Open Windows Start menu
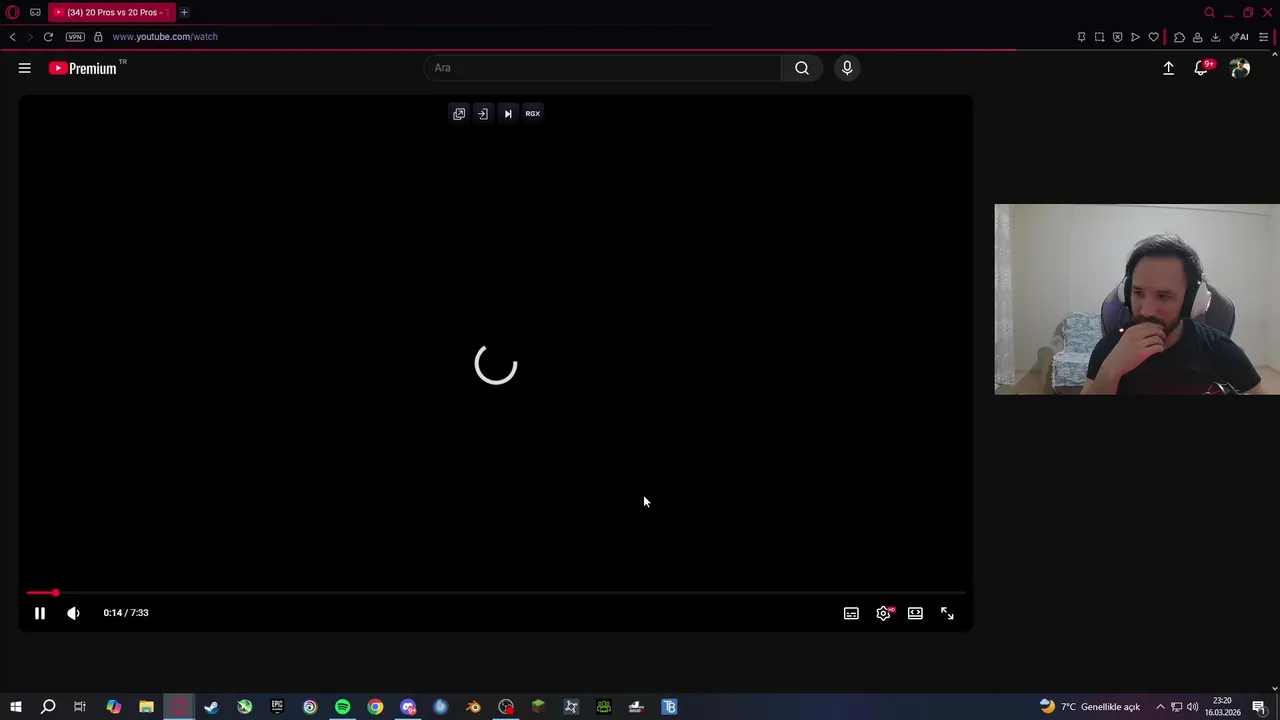The image size is (1280, 720). click(16, 707)
